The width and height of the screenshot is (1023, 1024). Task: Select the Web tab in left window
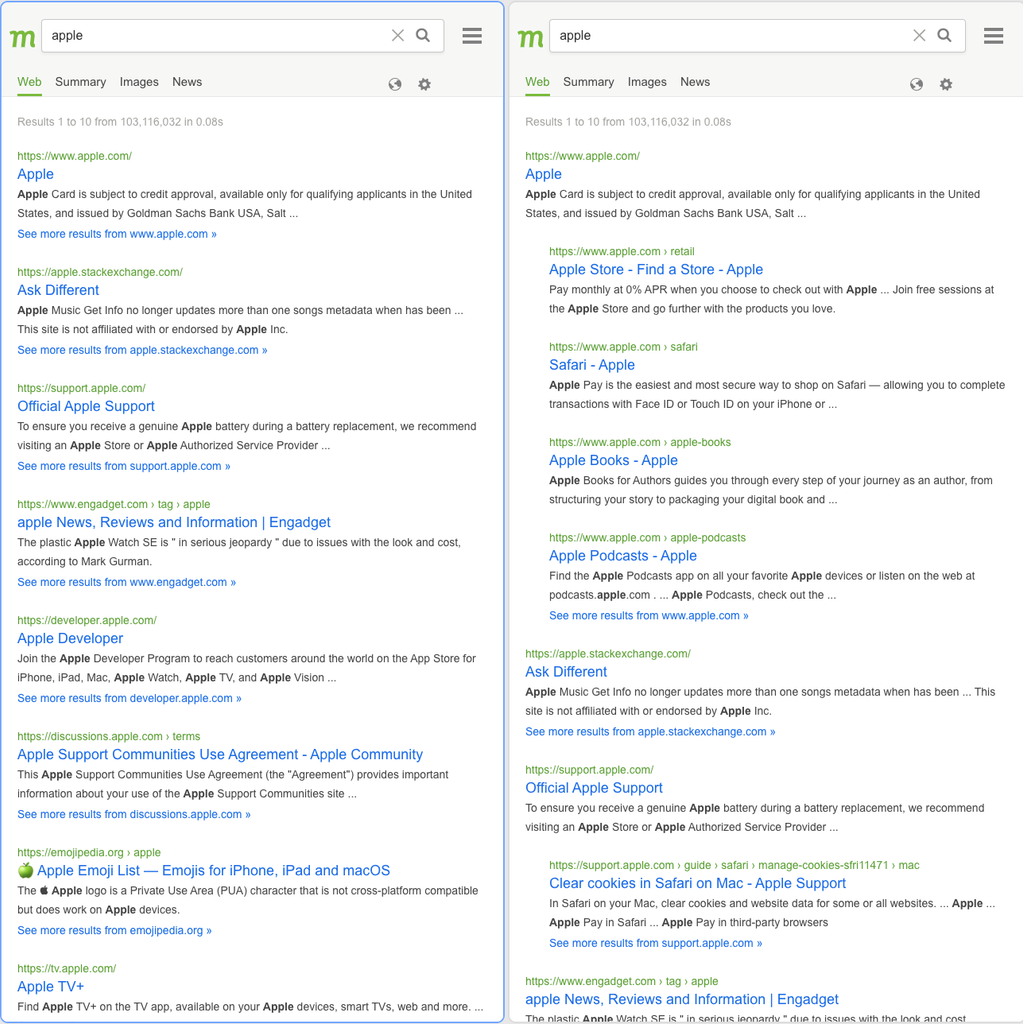tap(29, 82)
